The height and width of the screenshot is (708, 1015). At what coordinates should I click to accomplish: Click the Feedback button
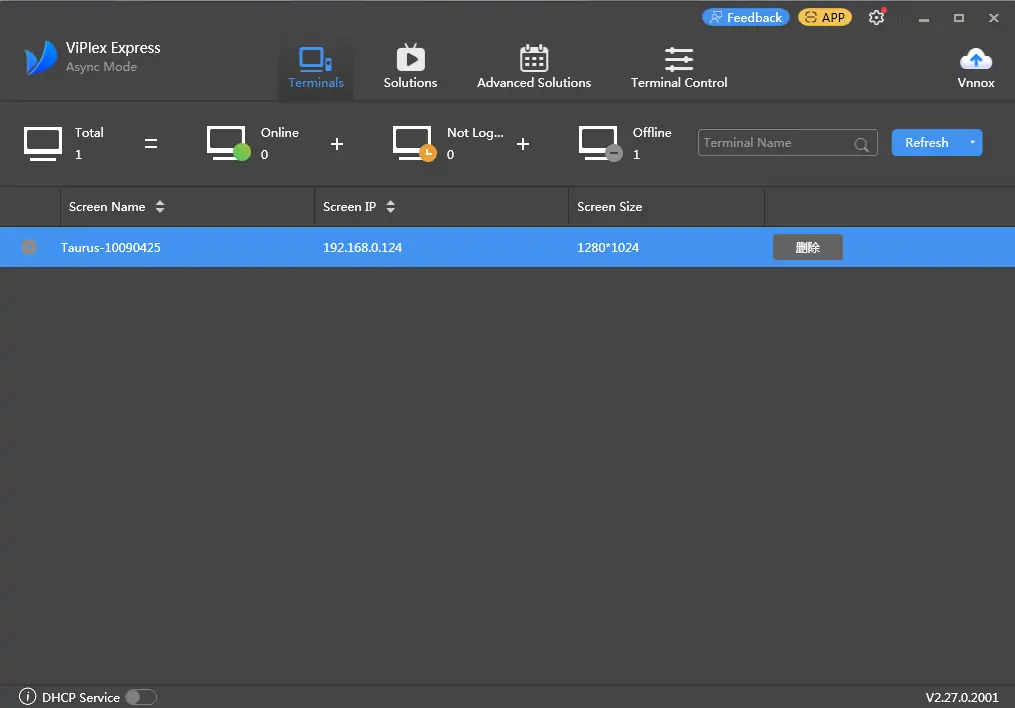click(x=746, y=17)
